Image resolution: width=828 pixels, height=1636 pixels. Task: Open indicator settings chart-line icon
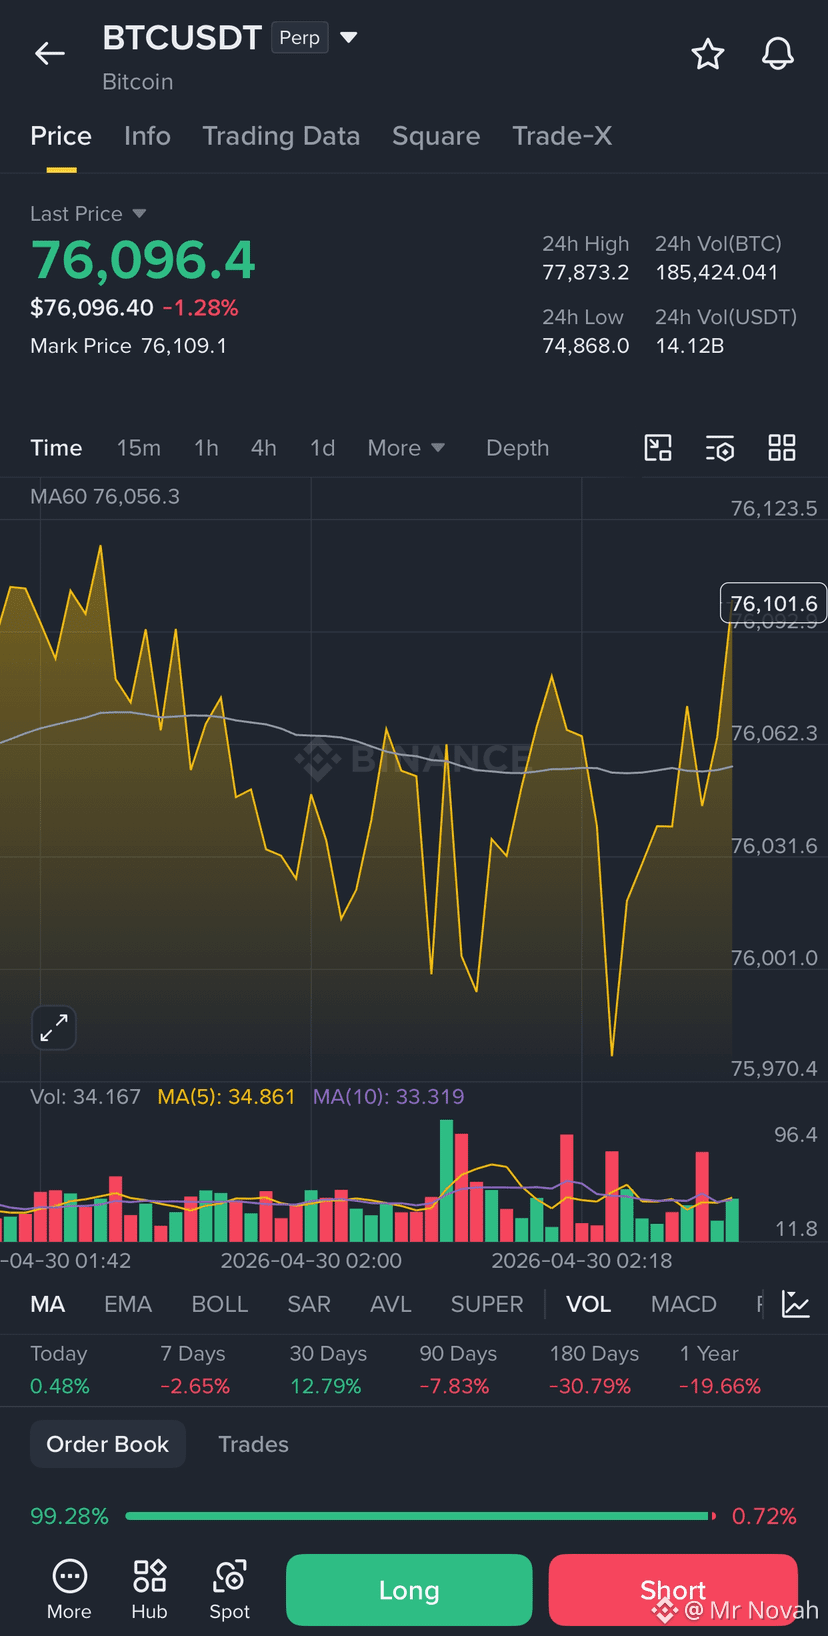tap(796, 1304)
